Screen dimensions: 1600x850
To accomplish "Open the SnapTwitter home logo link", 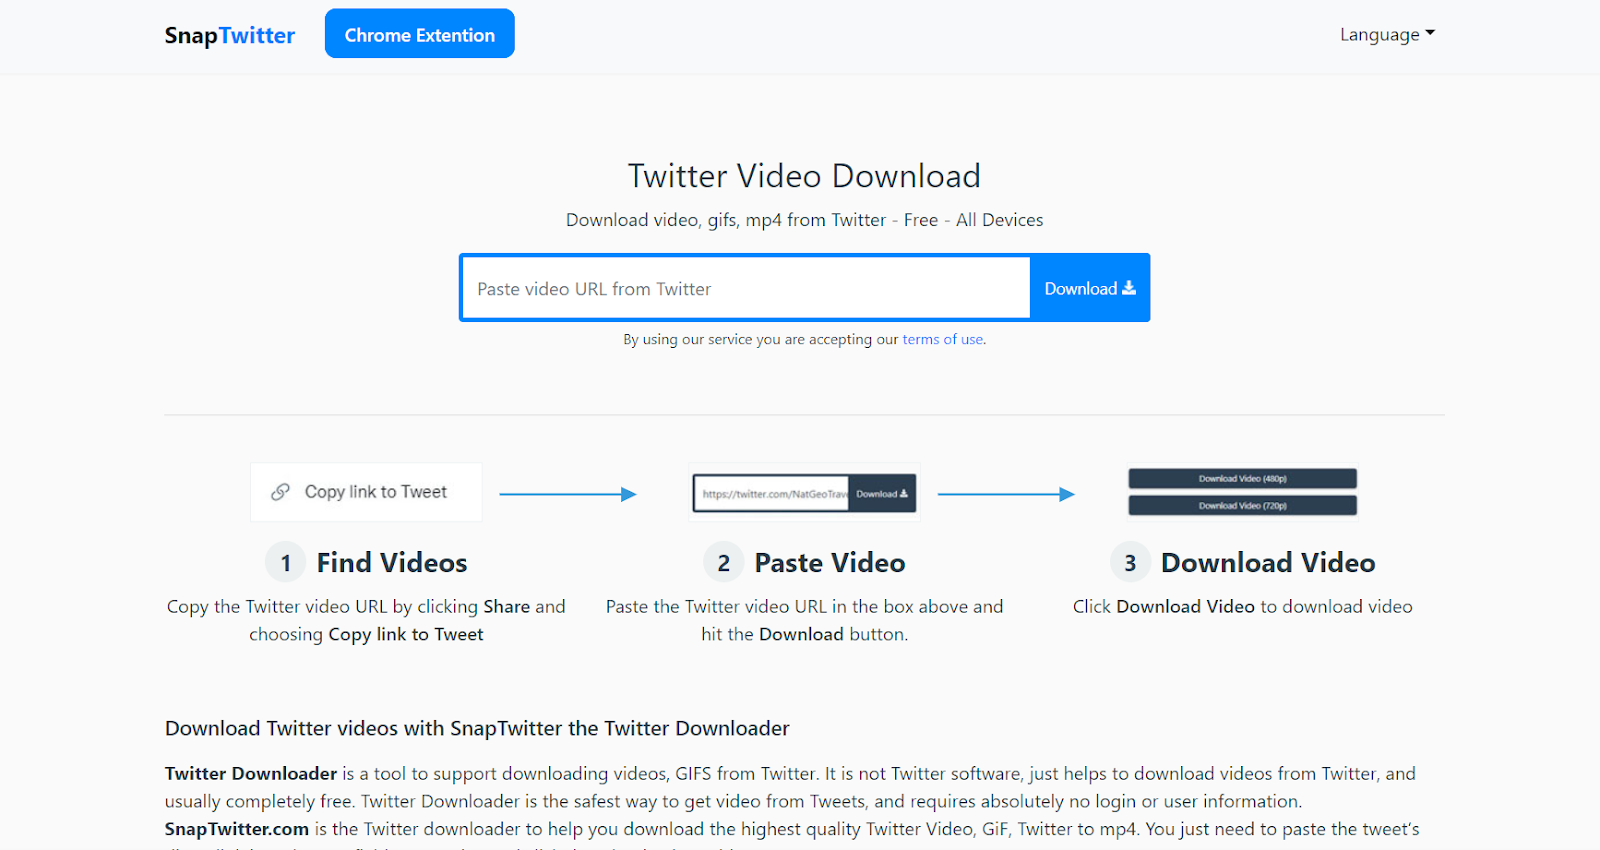I will (x=230, y=35).
